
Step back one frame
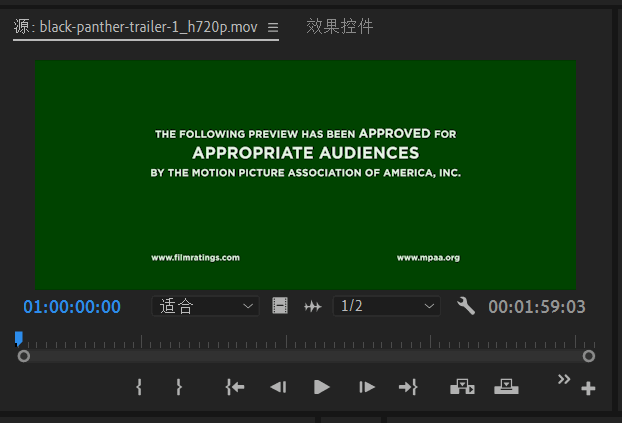point(278,387)
